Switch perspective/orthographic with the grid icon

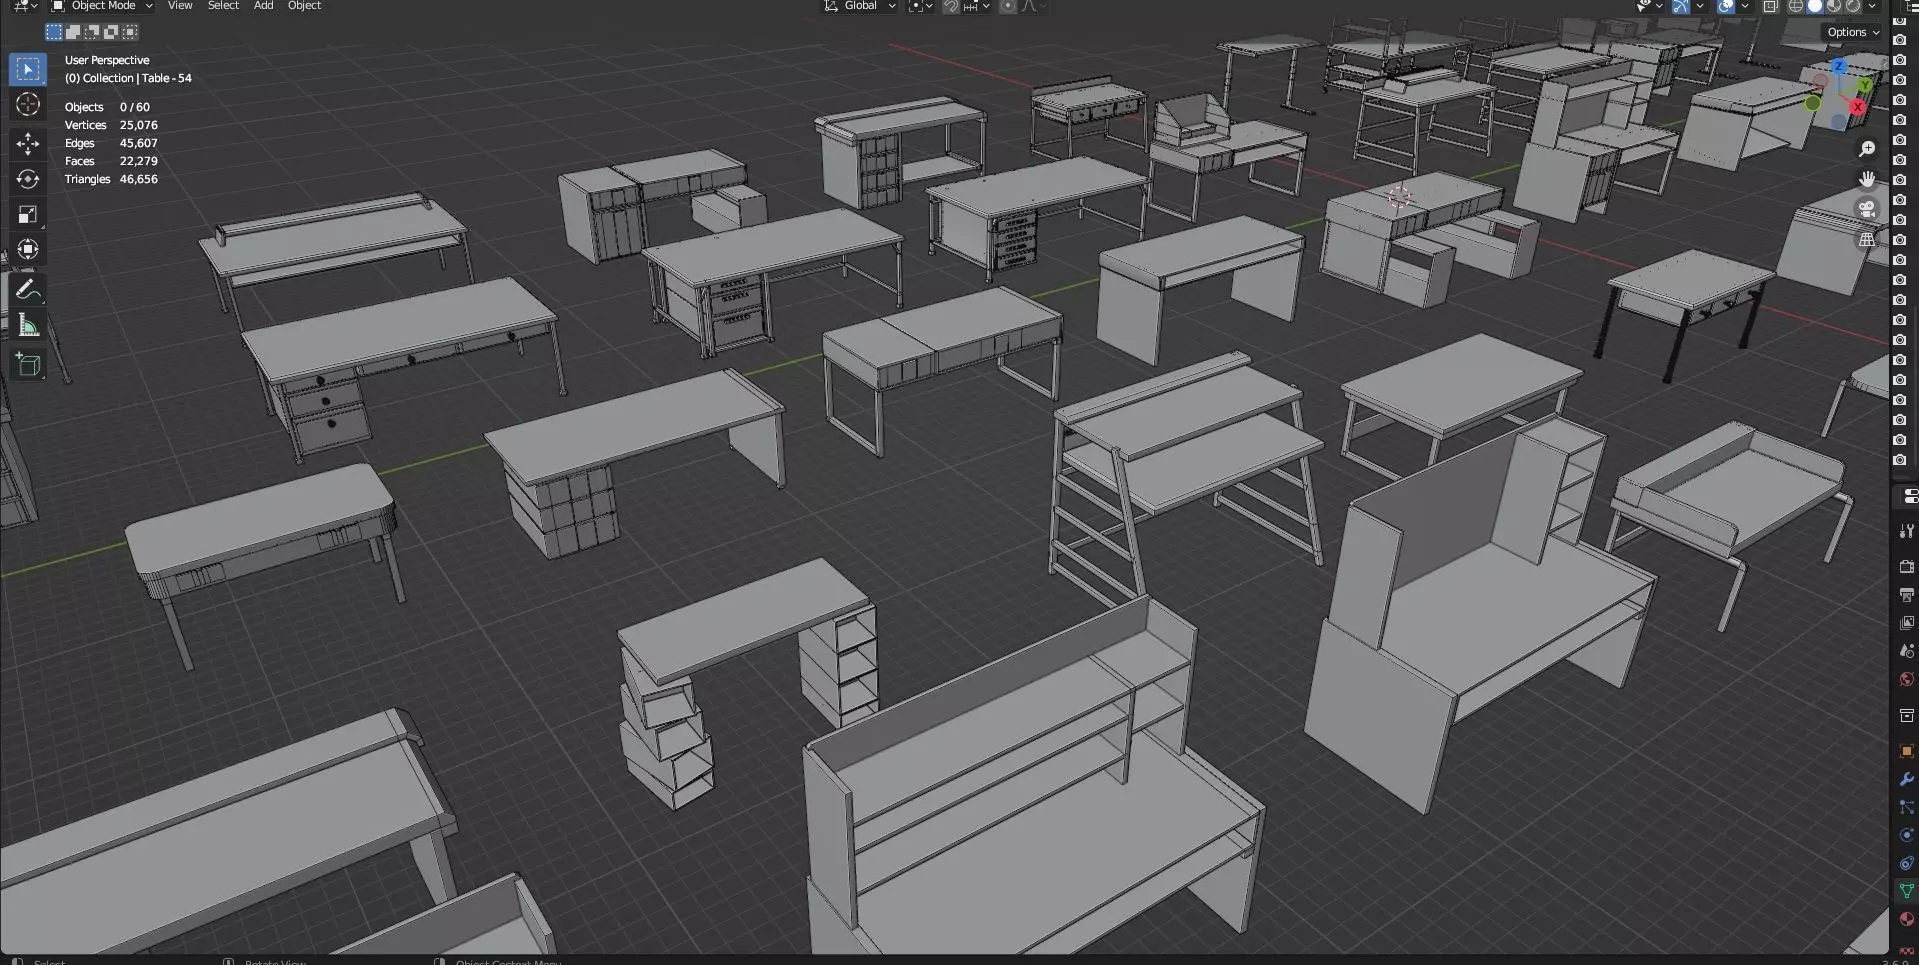1867,239
